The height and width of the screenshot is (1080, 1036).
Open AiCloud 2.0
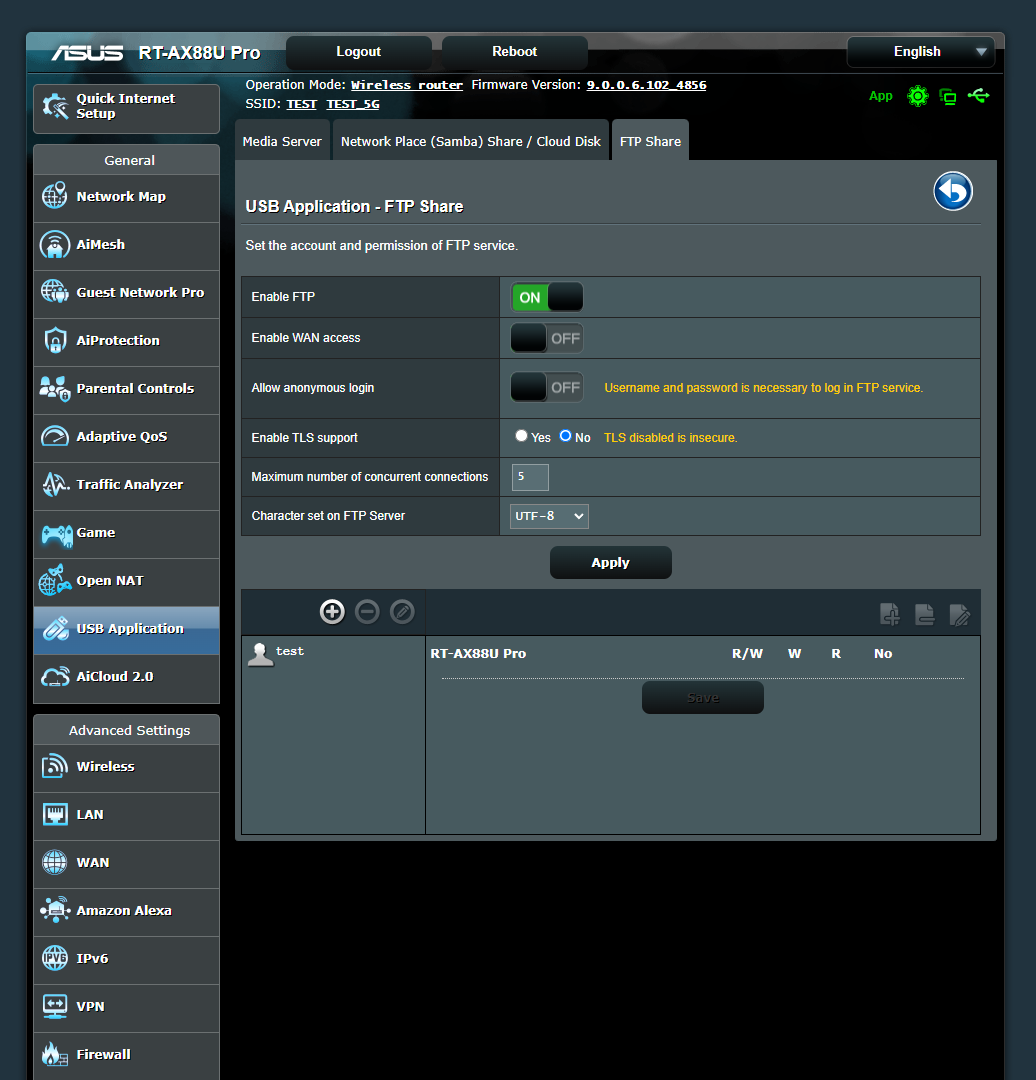[x=126, y=678]
